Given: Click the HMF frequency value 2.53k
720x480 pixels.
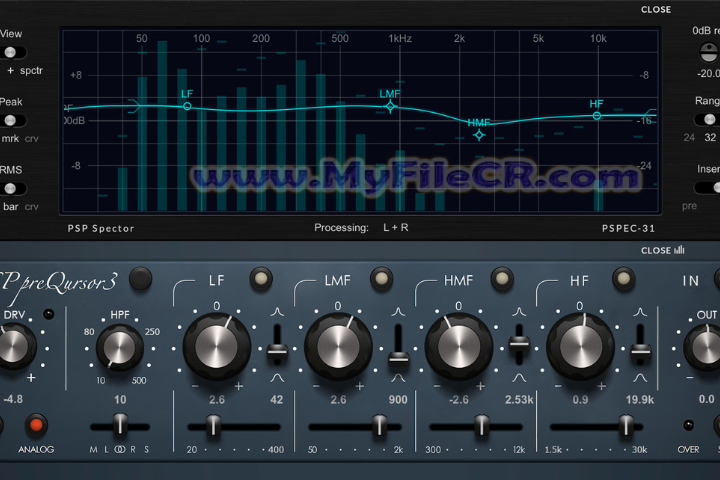Looking at the screenshot, I should [x=519, y=400].
